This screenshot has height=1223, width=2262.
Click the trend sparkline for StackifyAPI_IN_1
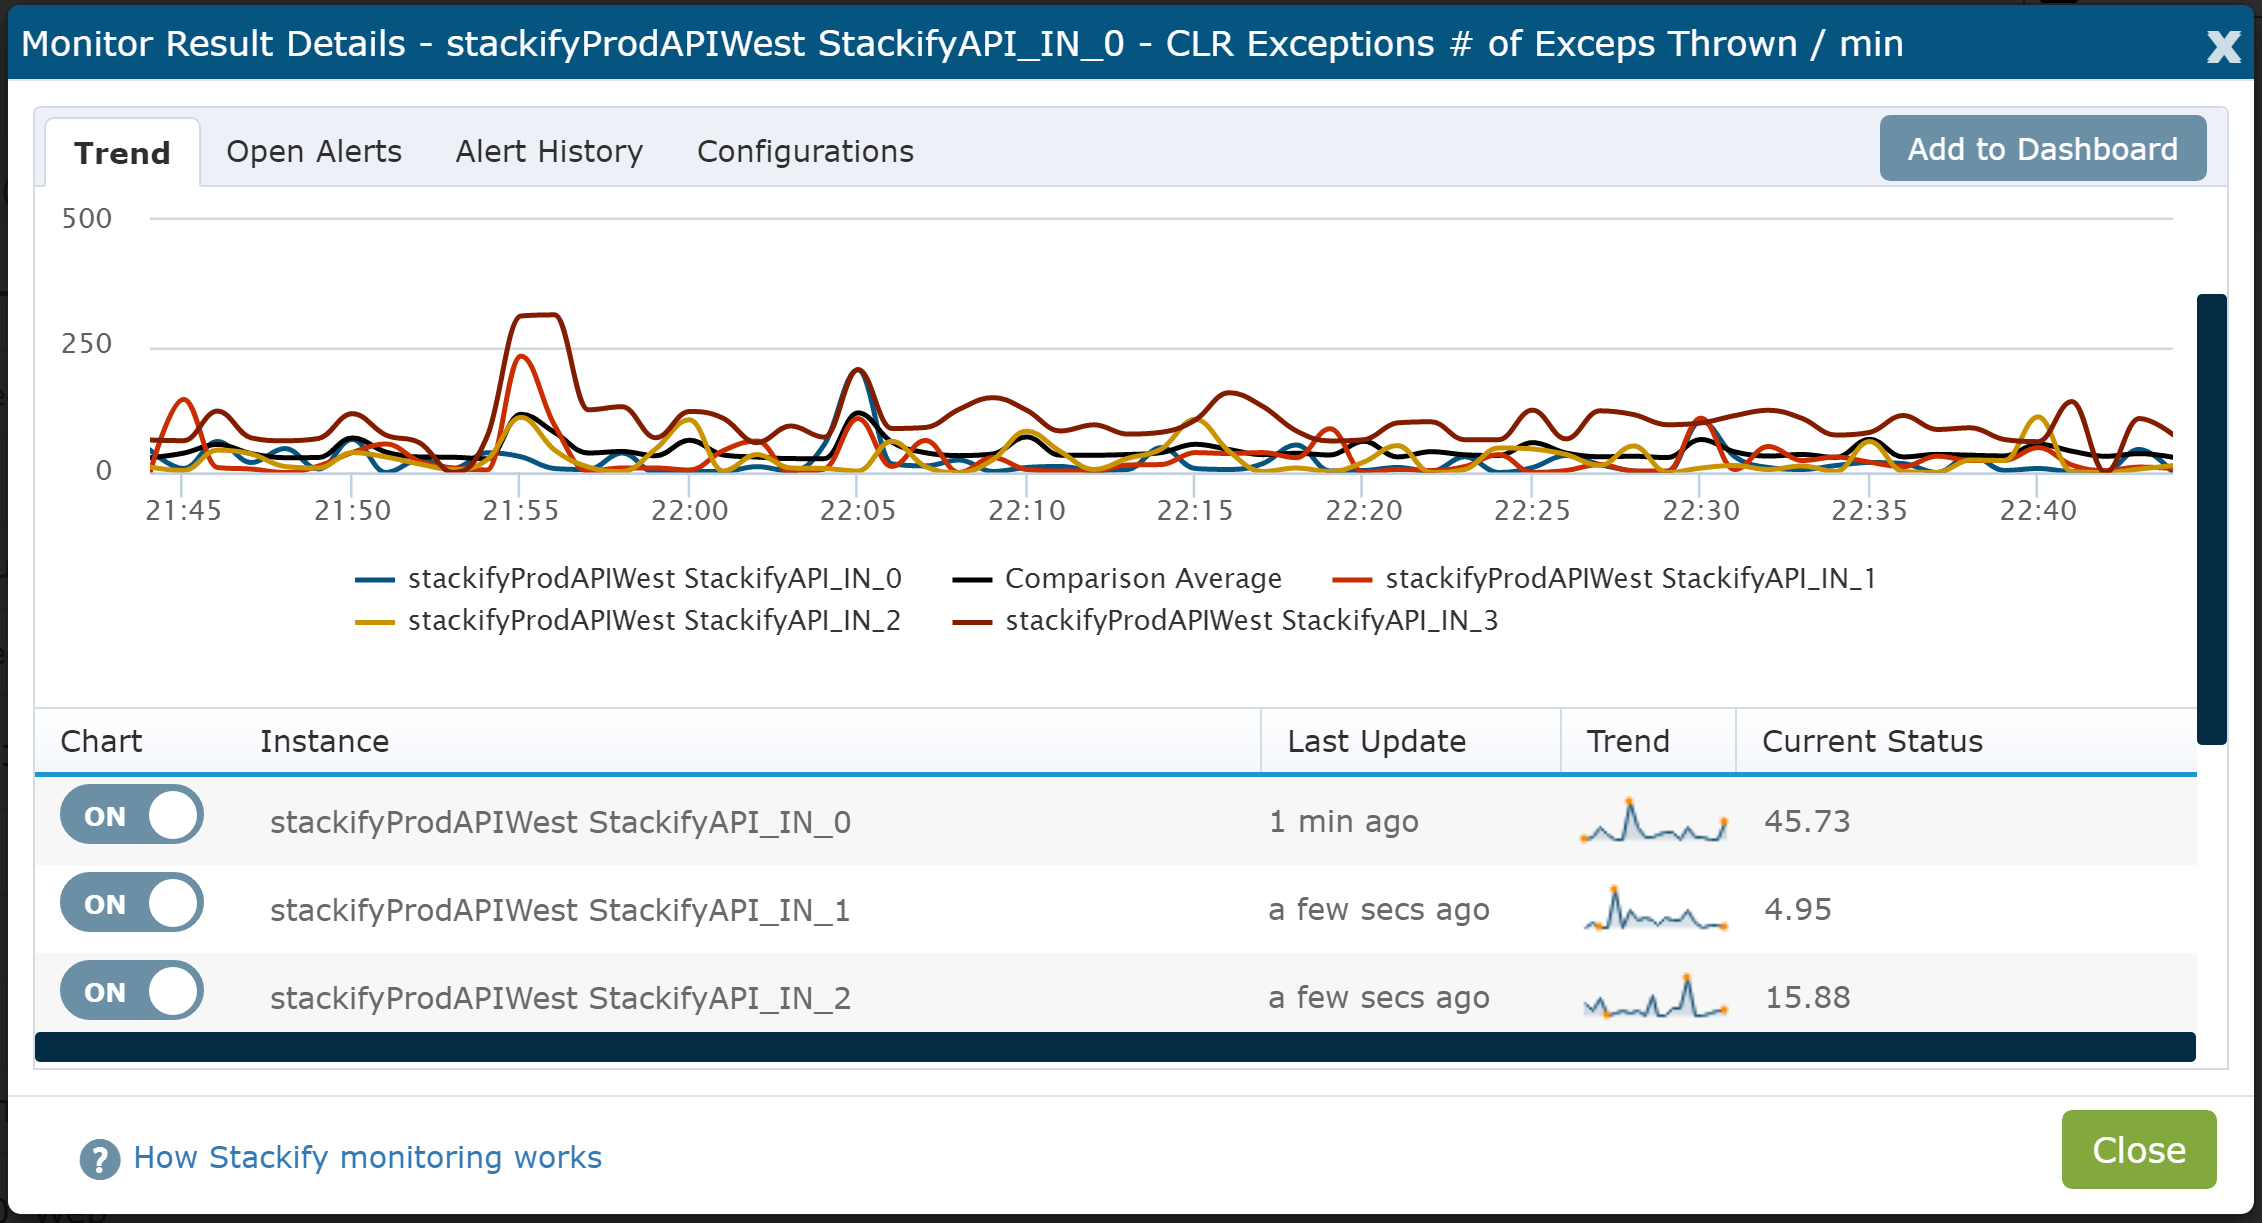point(1654,908)
